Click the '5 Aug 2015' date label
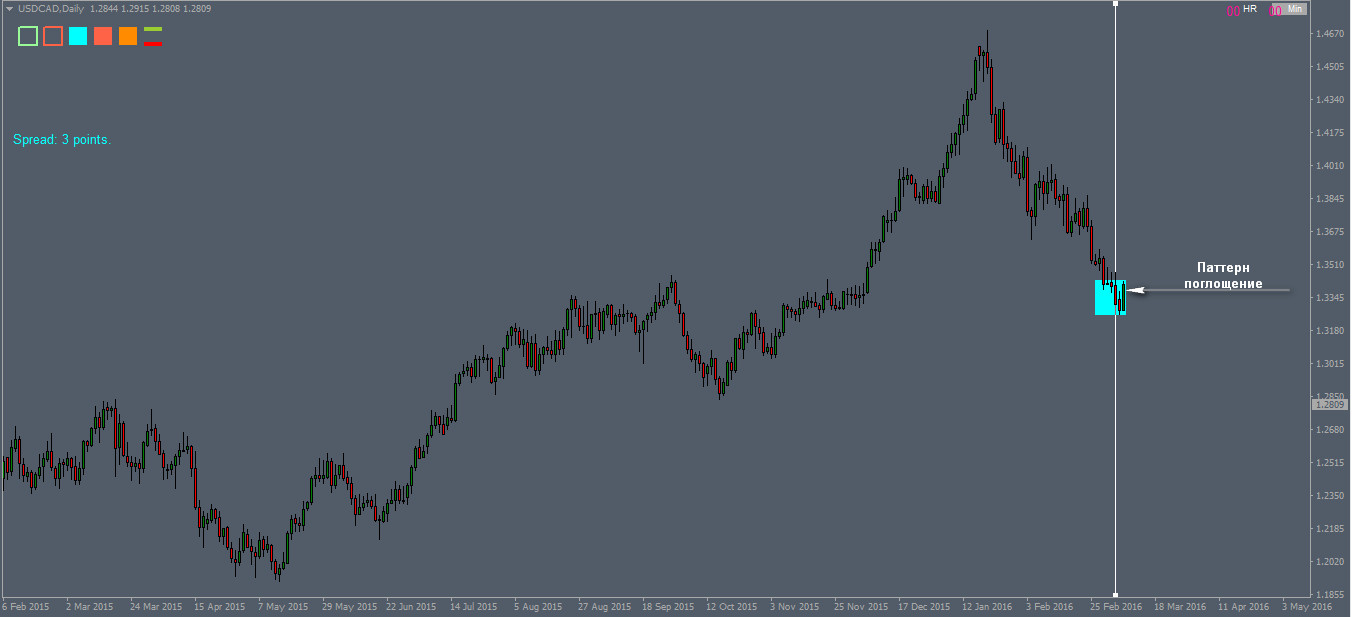 pos(539,607)
